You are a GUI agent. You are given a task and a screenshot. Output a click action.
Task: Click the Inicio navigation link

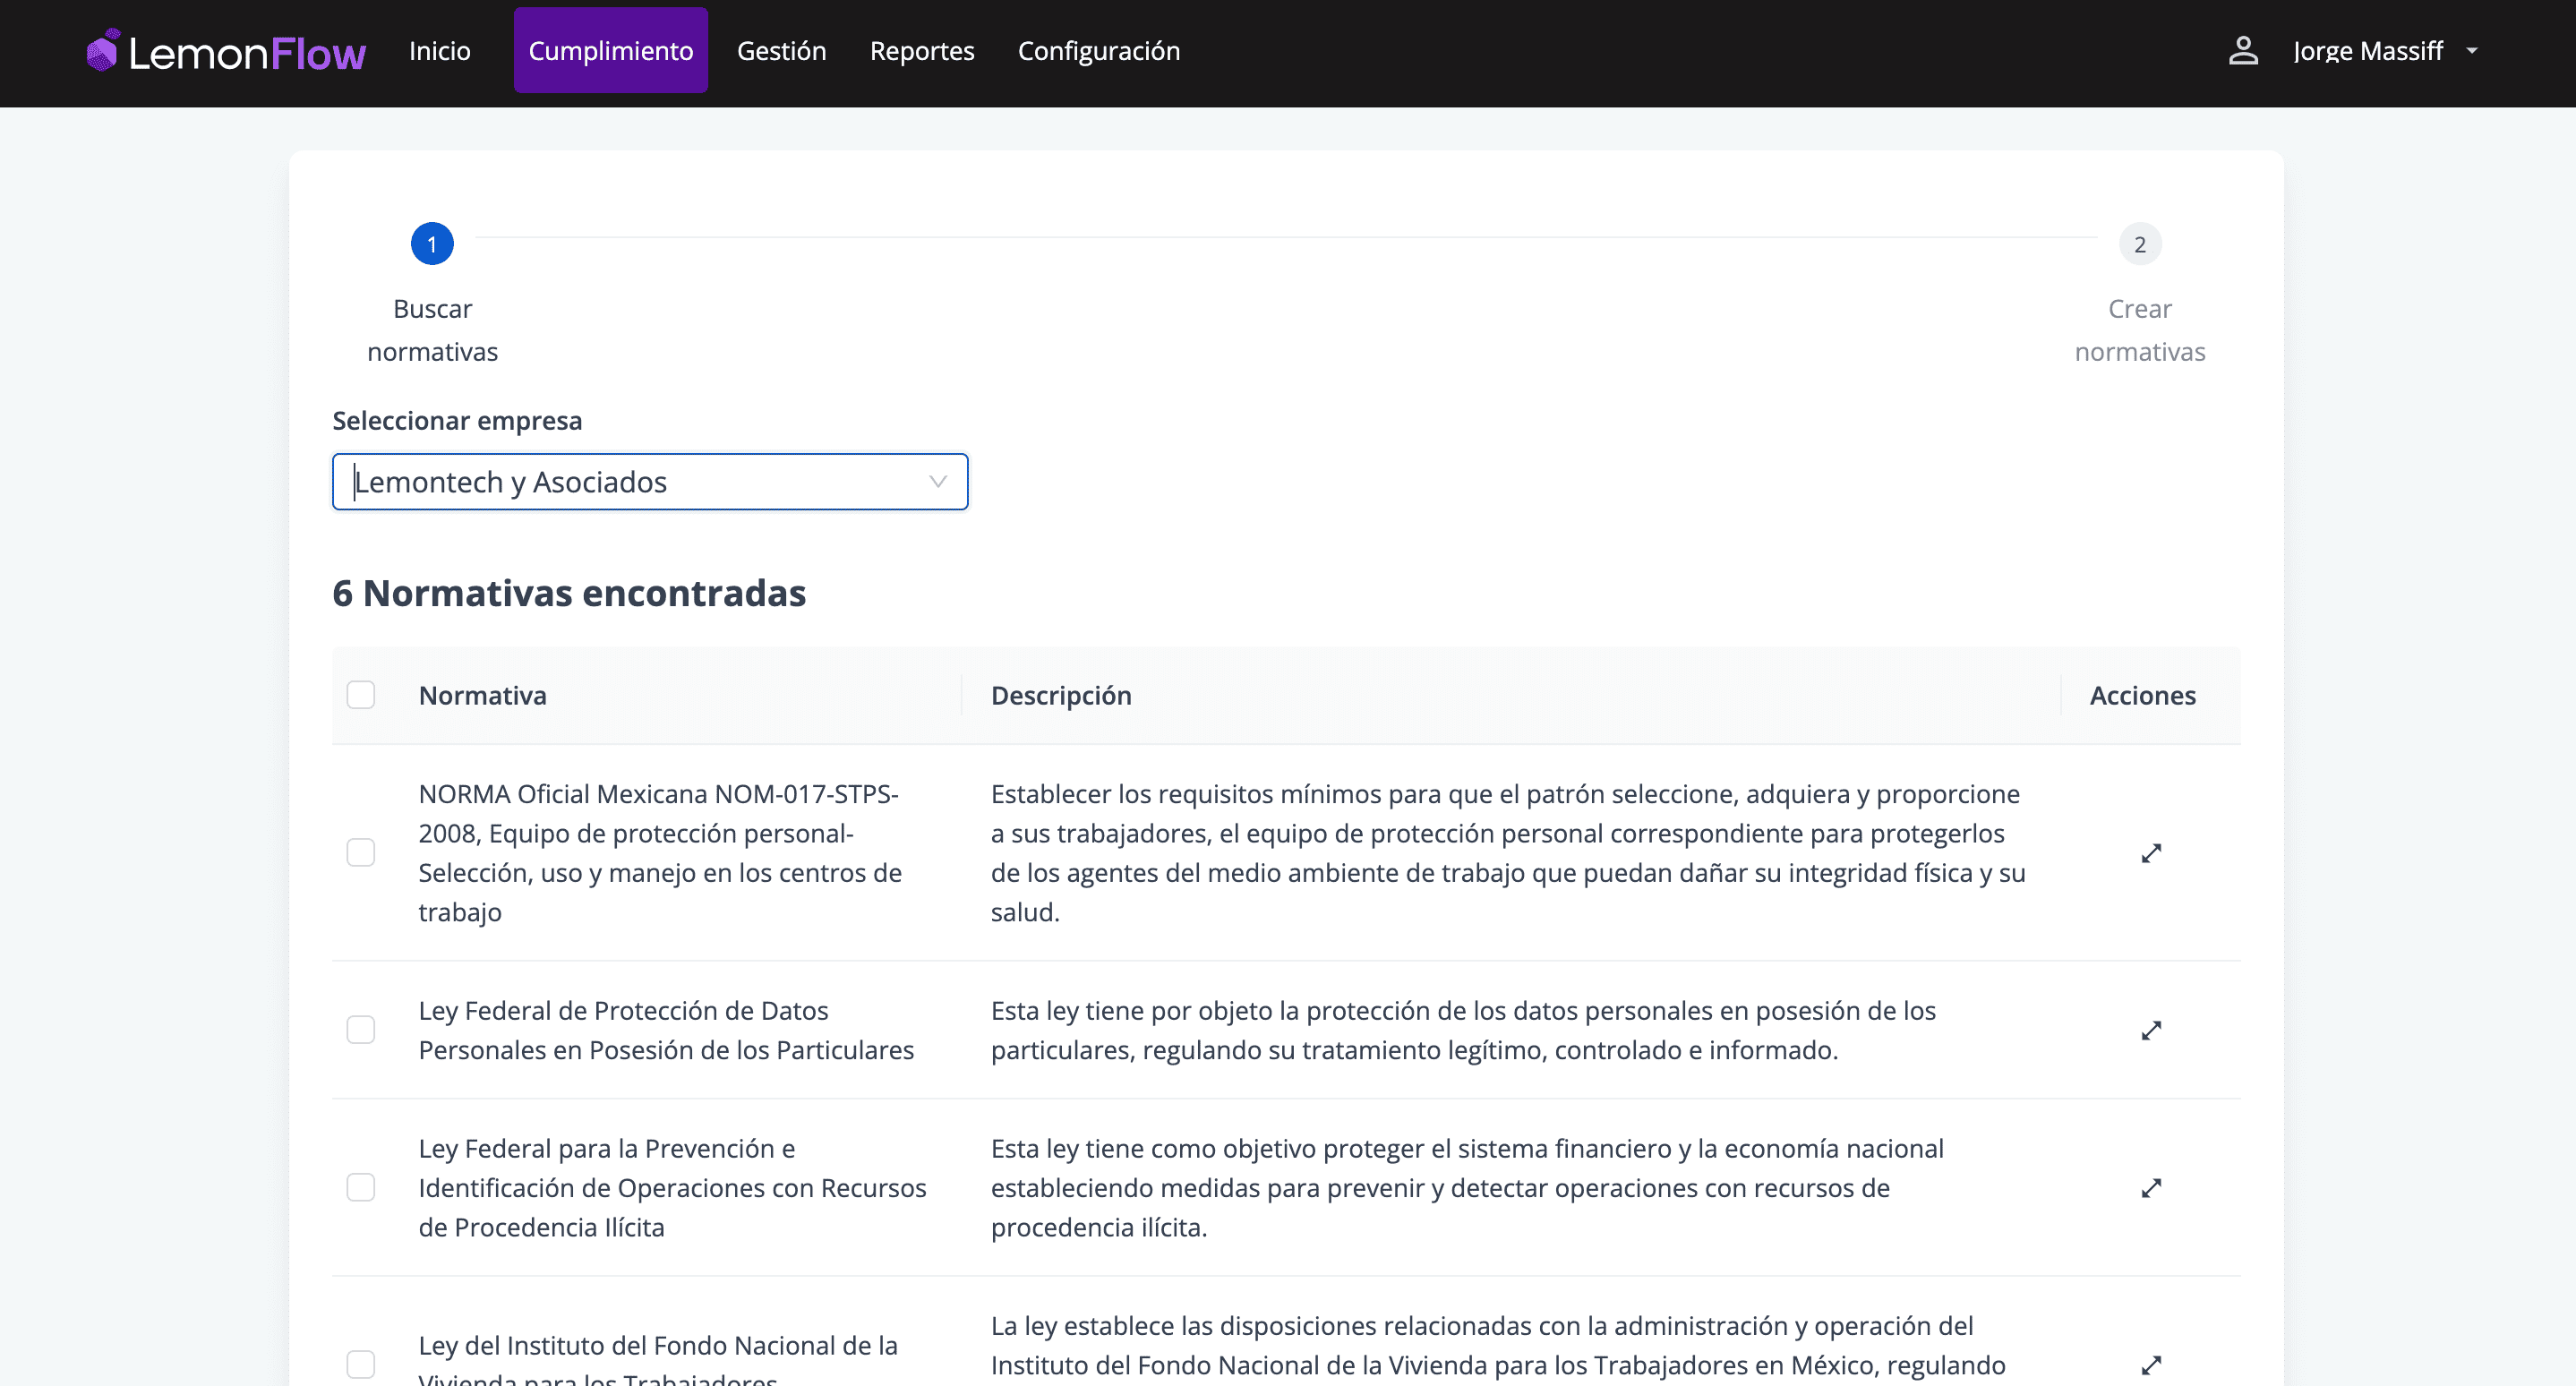pos(439,50)
